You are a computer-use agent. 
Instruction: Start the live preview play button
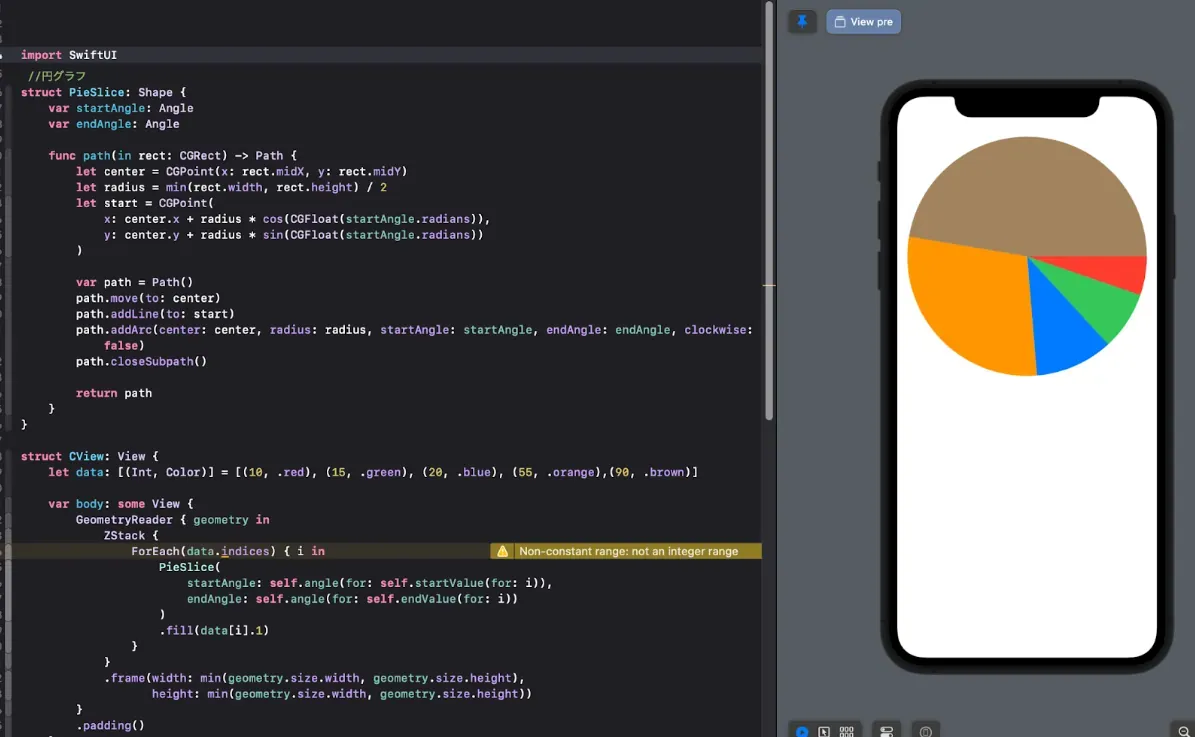point(802,732)
